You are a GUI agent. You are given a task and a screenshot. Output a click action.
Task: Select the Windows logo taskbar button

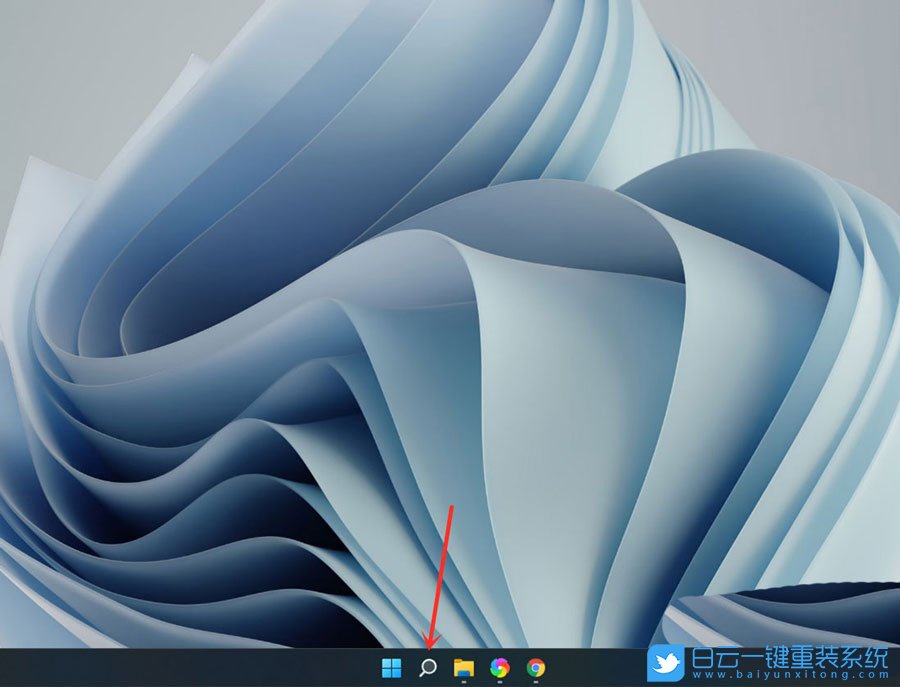pyautogui.click(x=390, y=667)
